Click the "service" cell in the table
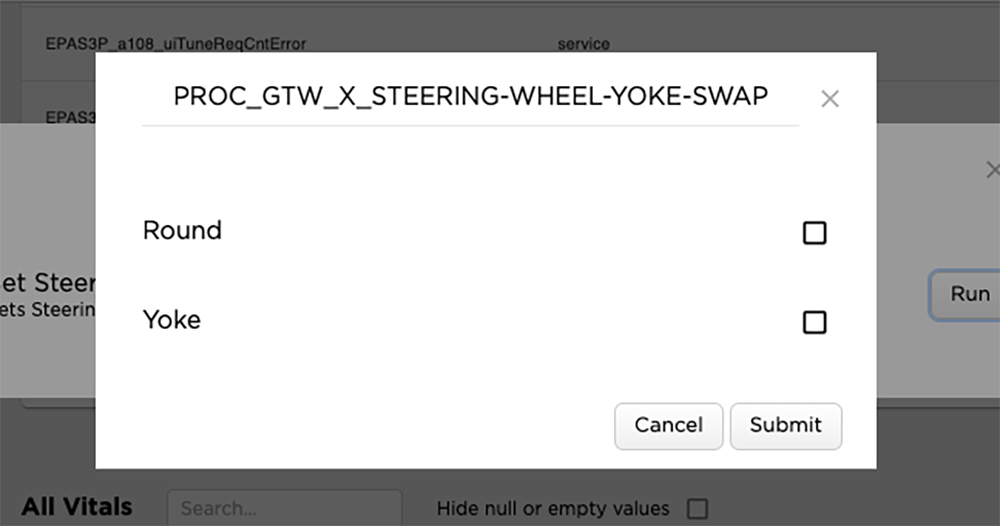 click(x=584, y=44)
